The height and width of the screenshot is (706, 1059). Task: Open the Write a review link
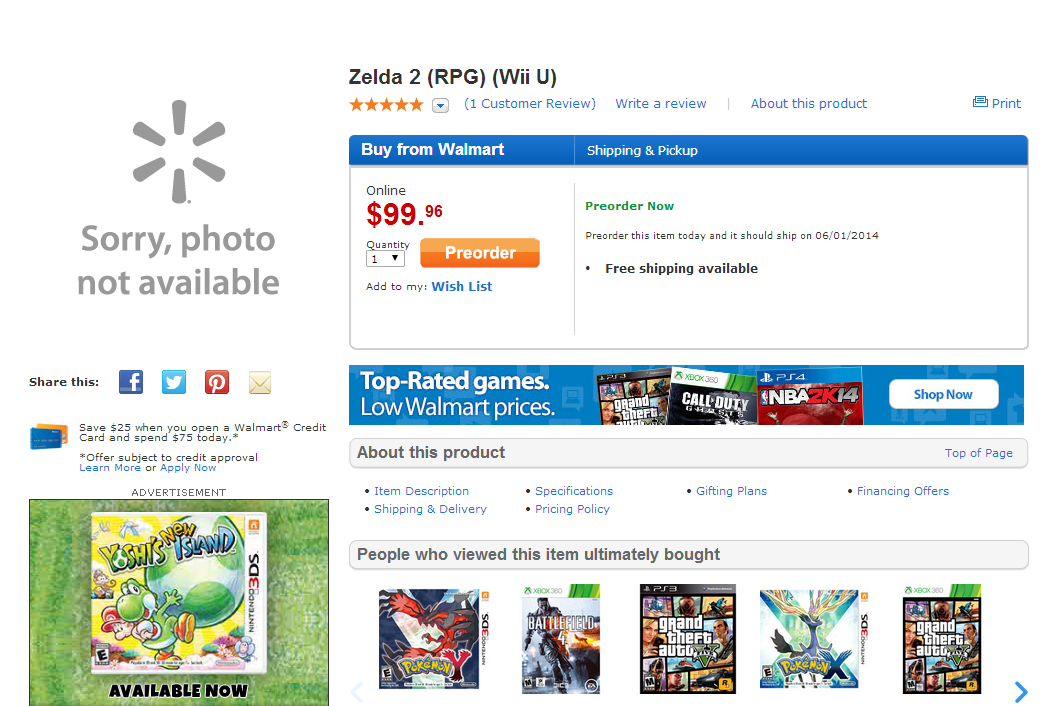click(x=660, y=104)
